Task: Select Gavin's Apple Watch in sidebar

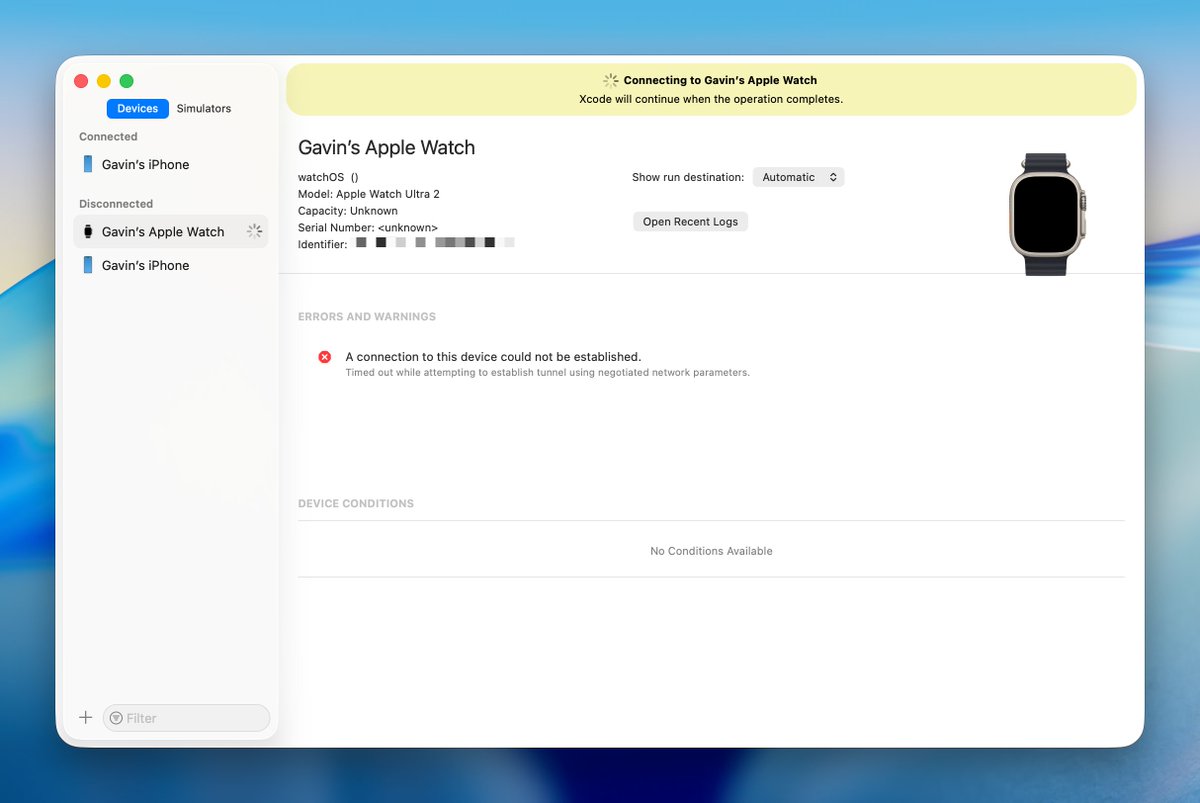Action: click(171, 231)
